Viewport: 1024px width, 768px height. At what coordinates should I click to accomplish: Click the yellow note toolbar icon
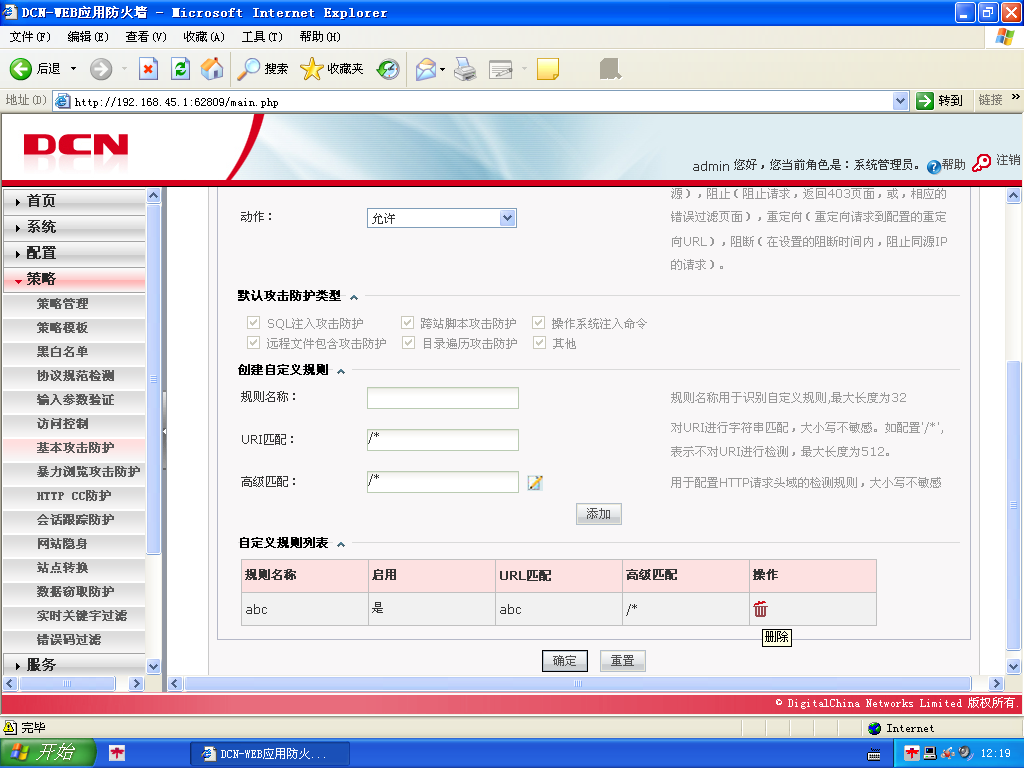(547, 69)
